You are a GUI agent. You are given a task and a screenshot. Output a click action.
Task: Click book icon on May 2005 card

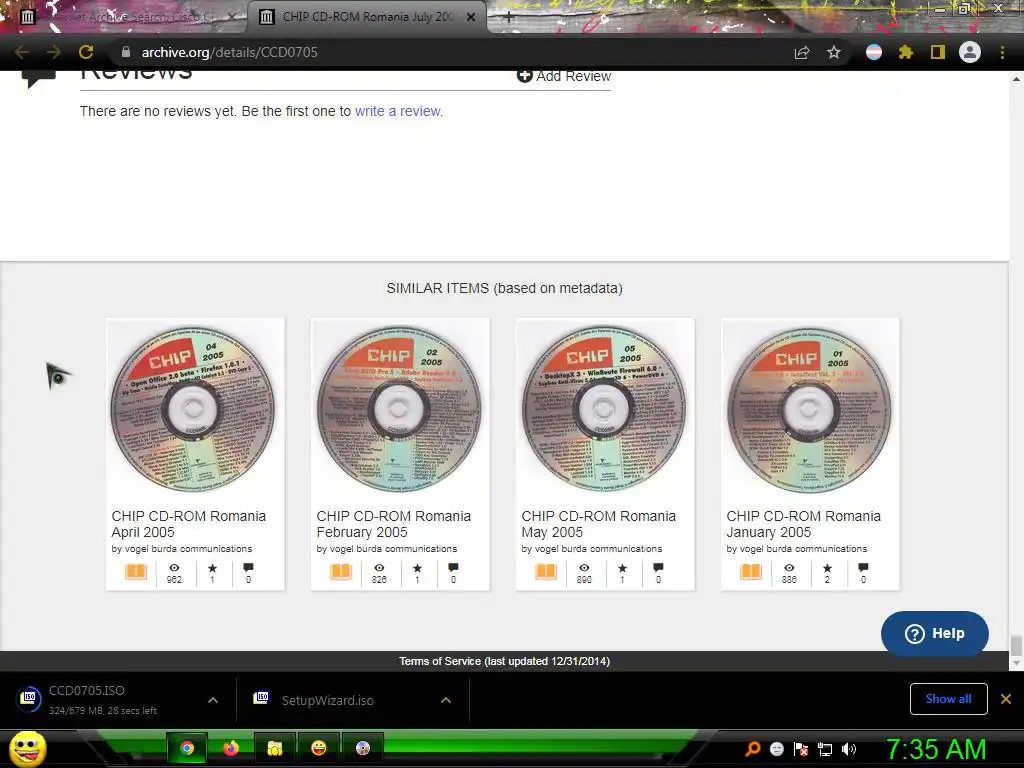546,572
